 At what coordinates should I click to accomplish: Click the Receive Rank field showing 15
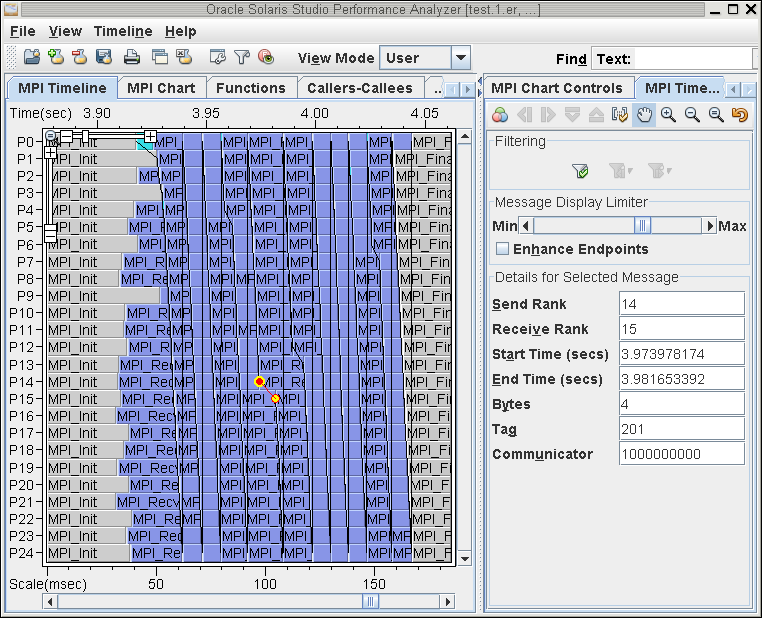click(x=682, y=329)
